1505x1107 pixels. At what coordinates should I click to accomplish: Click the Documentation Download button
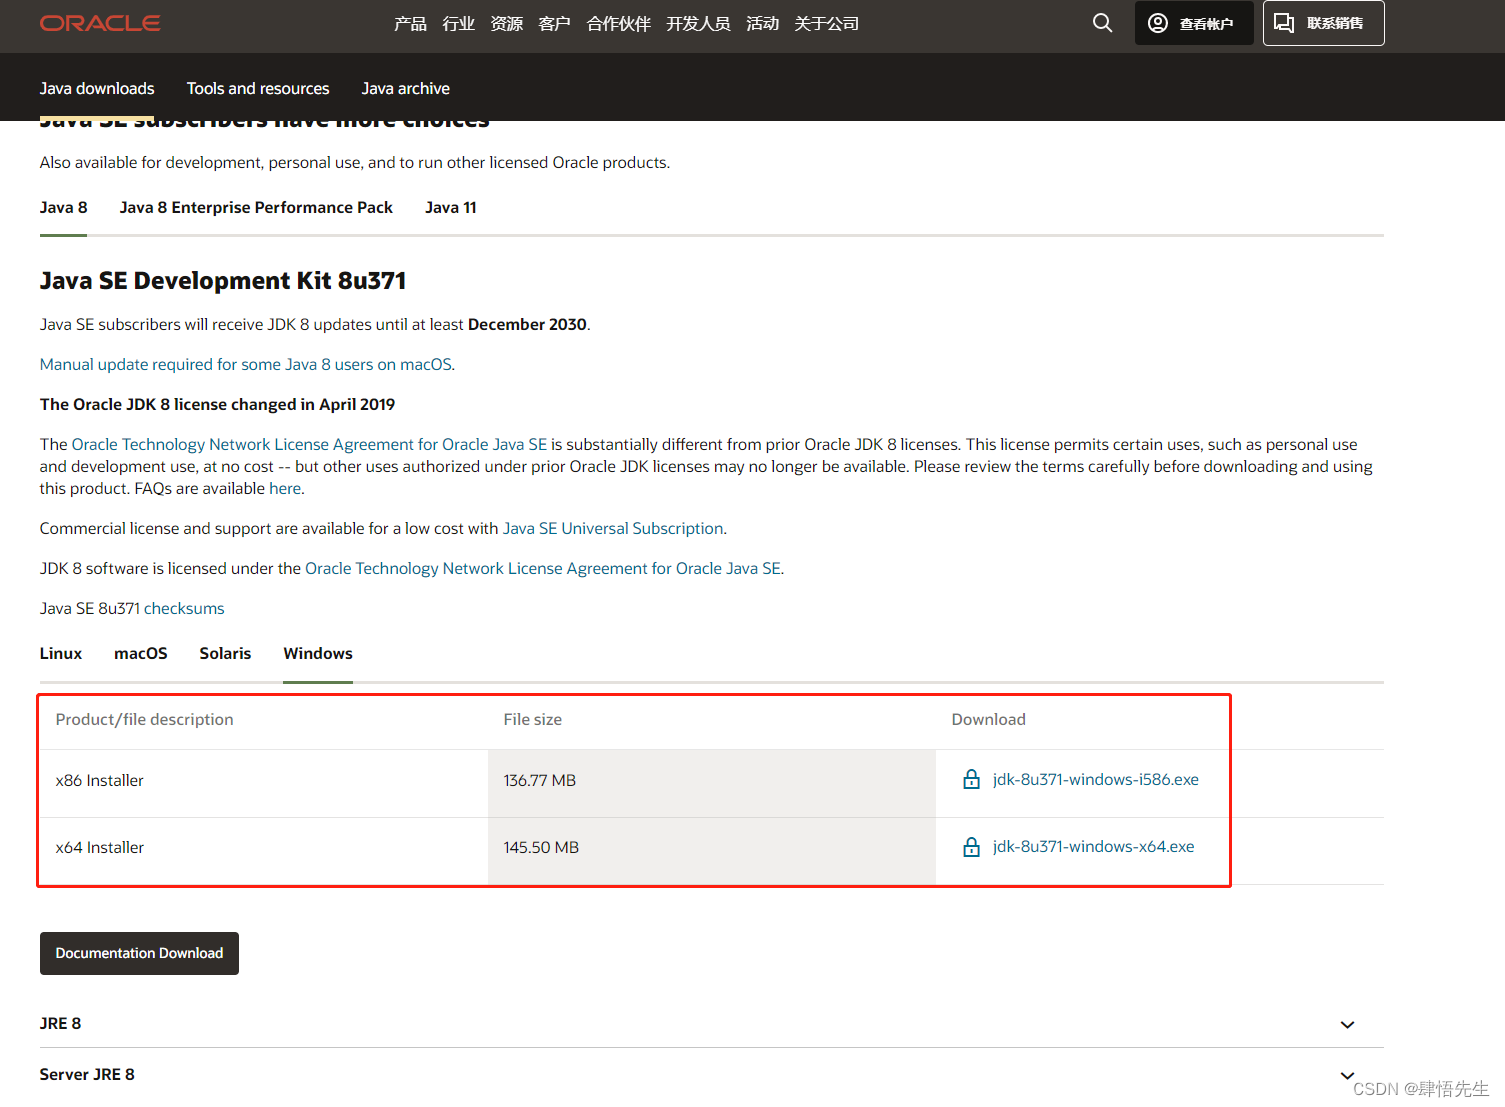point(139,953)
